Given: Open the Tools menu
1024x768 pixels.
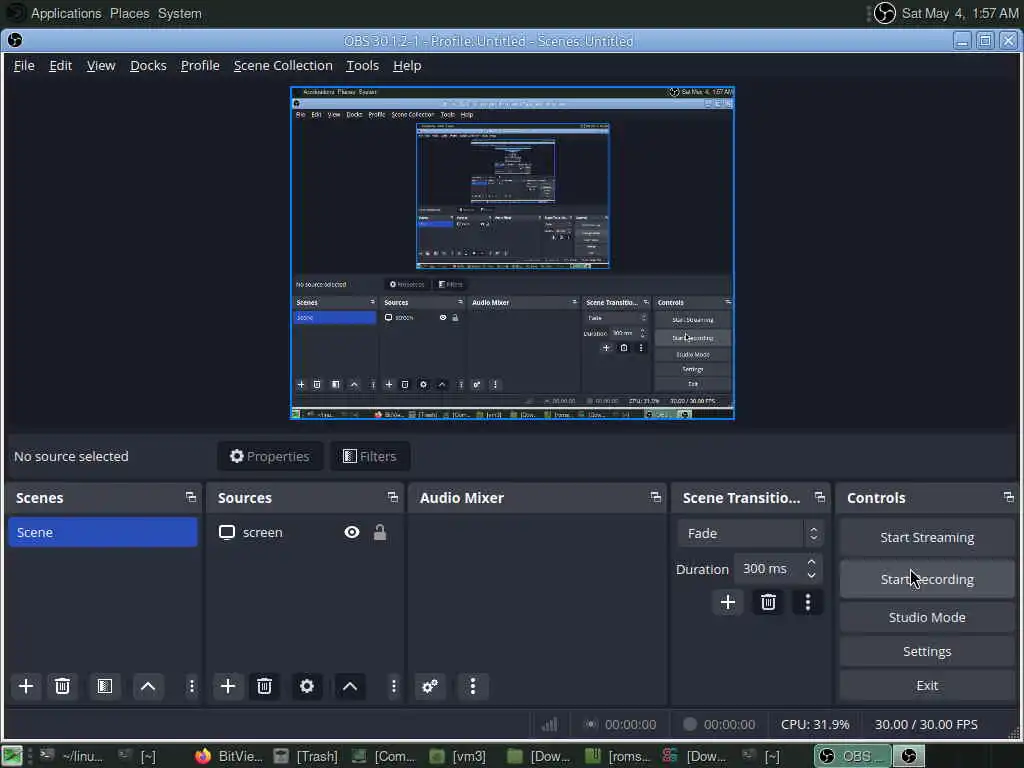Looking at the screenshot, I should point(362,65).
